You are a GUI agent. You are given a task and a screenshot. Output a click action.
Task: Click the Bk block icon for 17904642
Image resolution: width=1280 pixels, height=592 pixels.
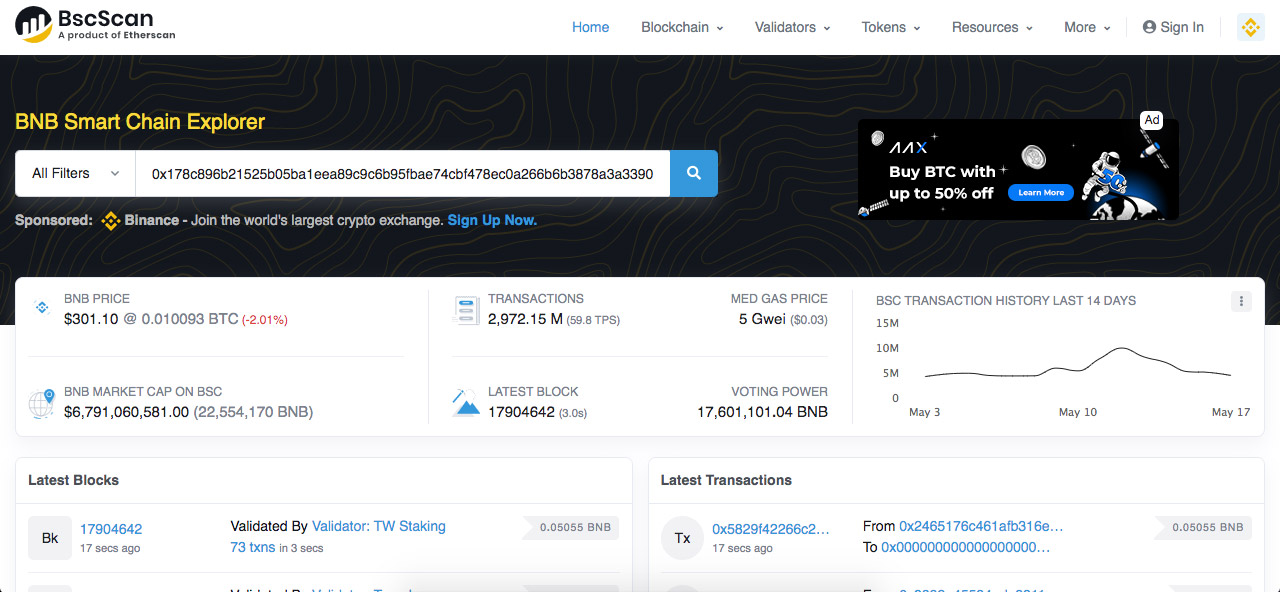click(50, 538)
